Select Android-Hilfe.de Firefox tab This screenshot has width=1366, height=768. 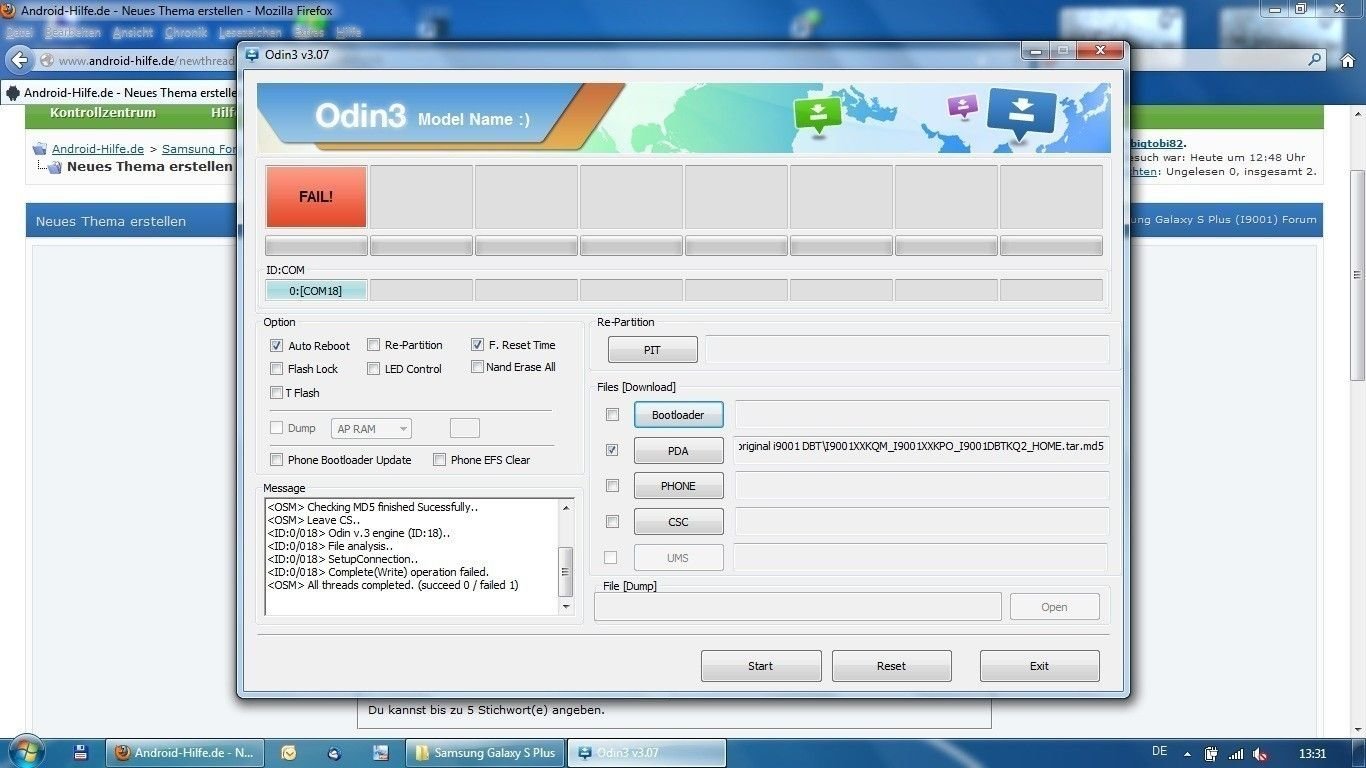click(120, 92)
